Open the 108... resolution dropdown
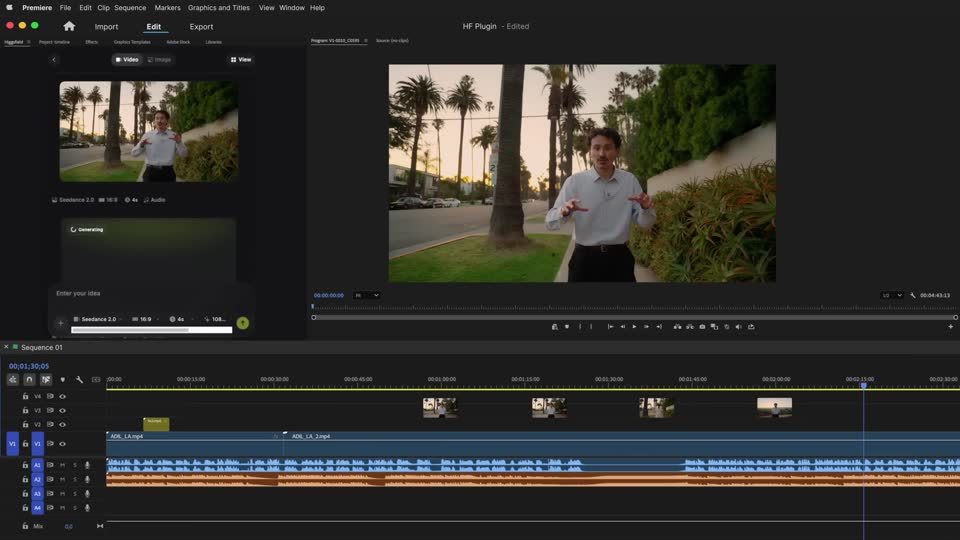Screen dimensions: 960x540 click(x=216, y=319)
